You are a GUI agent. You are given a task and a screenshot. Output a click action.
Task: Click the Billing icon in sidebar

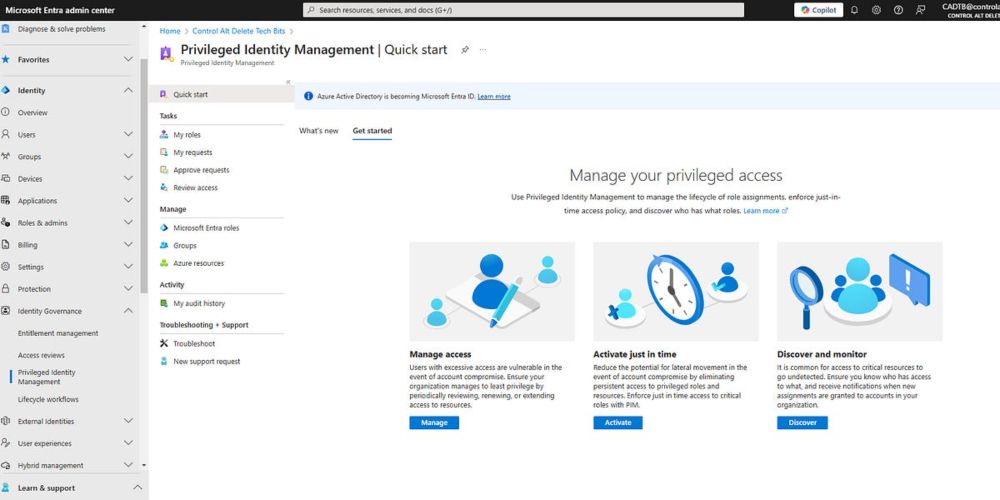6,245
